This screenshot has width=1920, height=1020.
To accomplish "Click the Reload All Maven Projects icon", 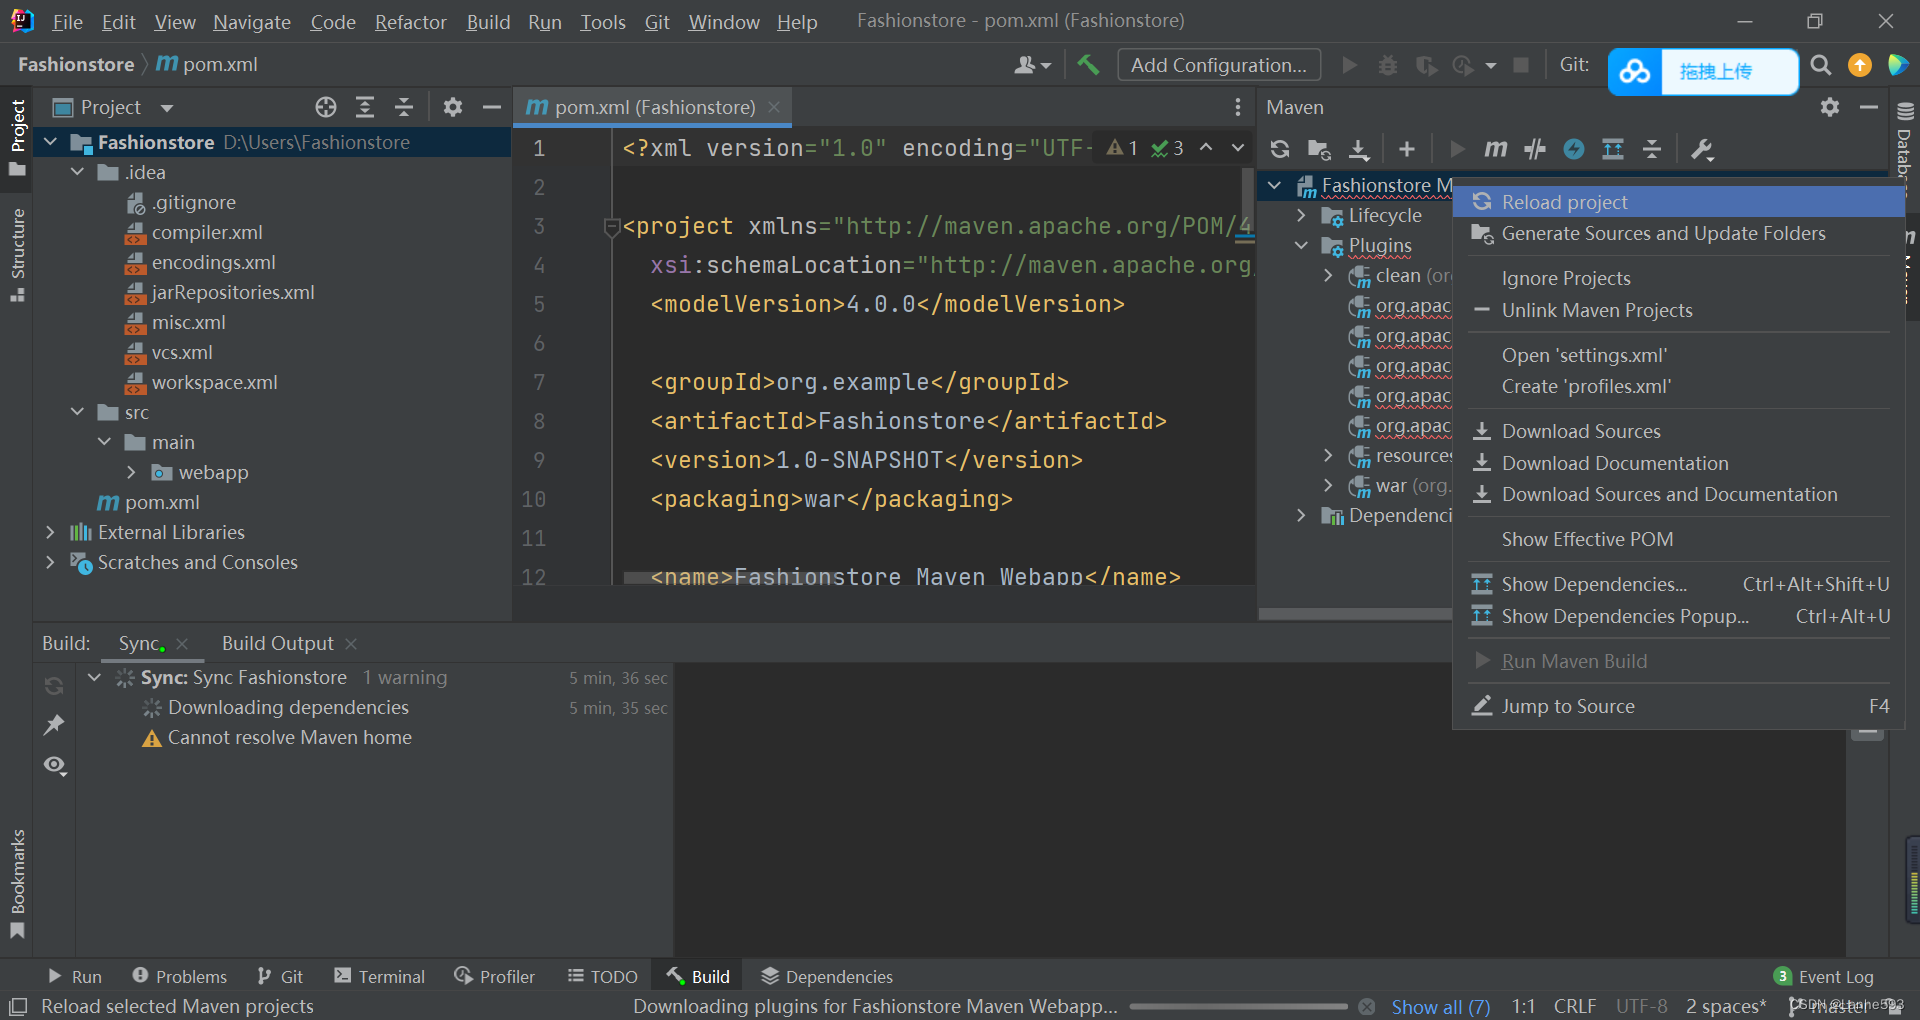I will point(1279,149).
